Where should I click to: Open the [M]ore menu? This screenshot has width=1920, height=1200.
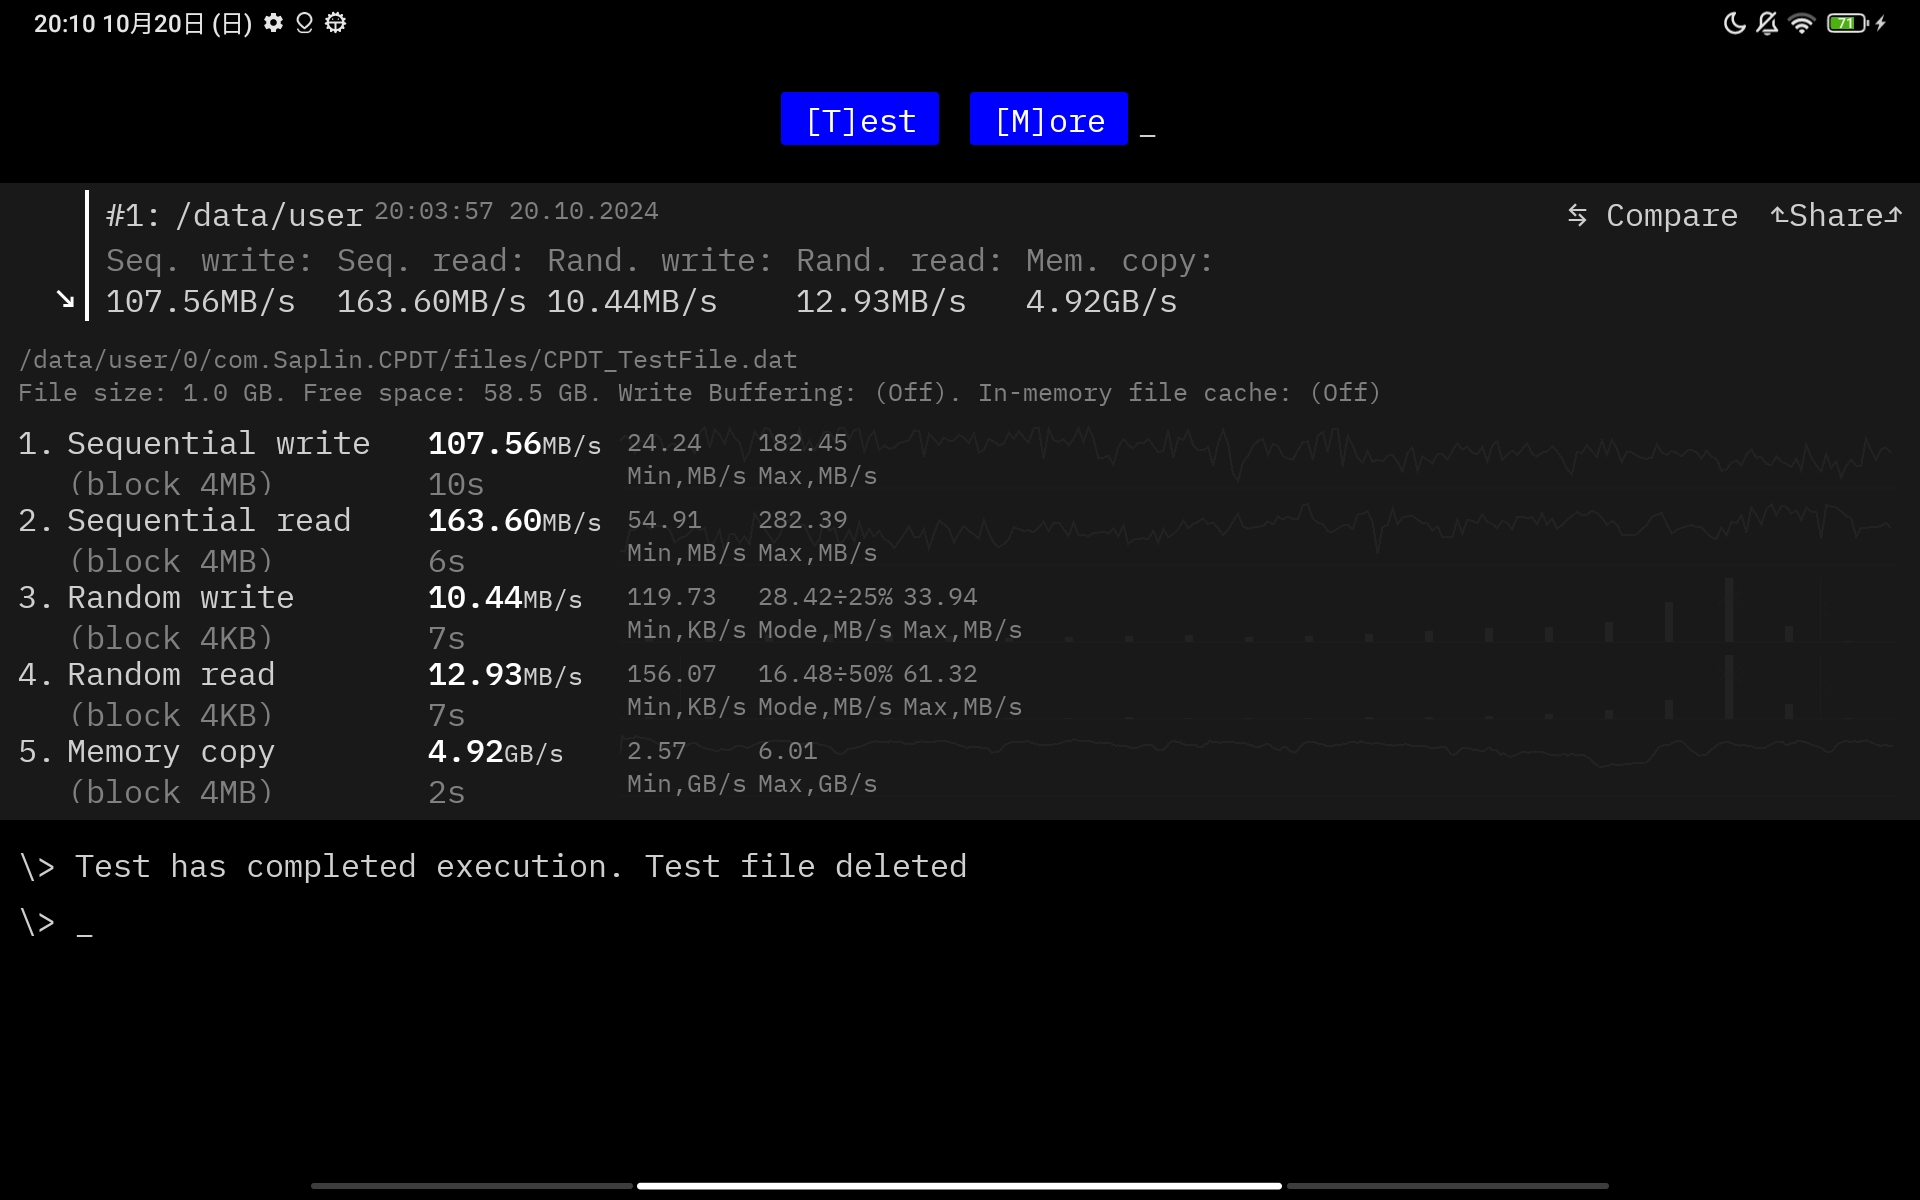[1048, 120]
